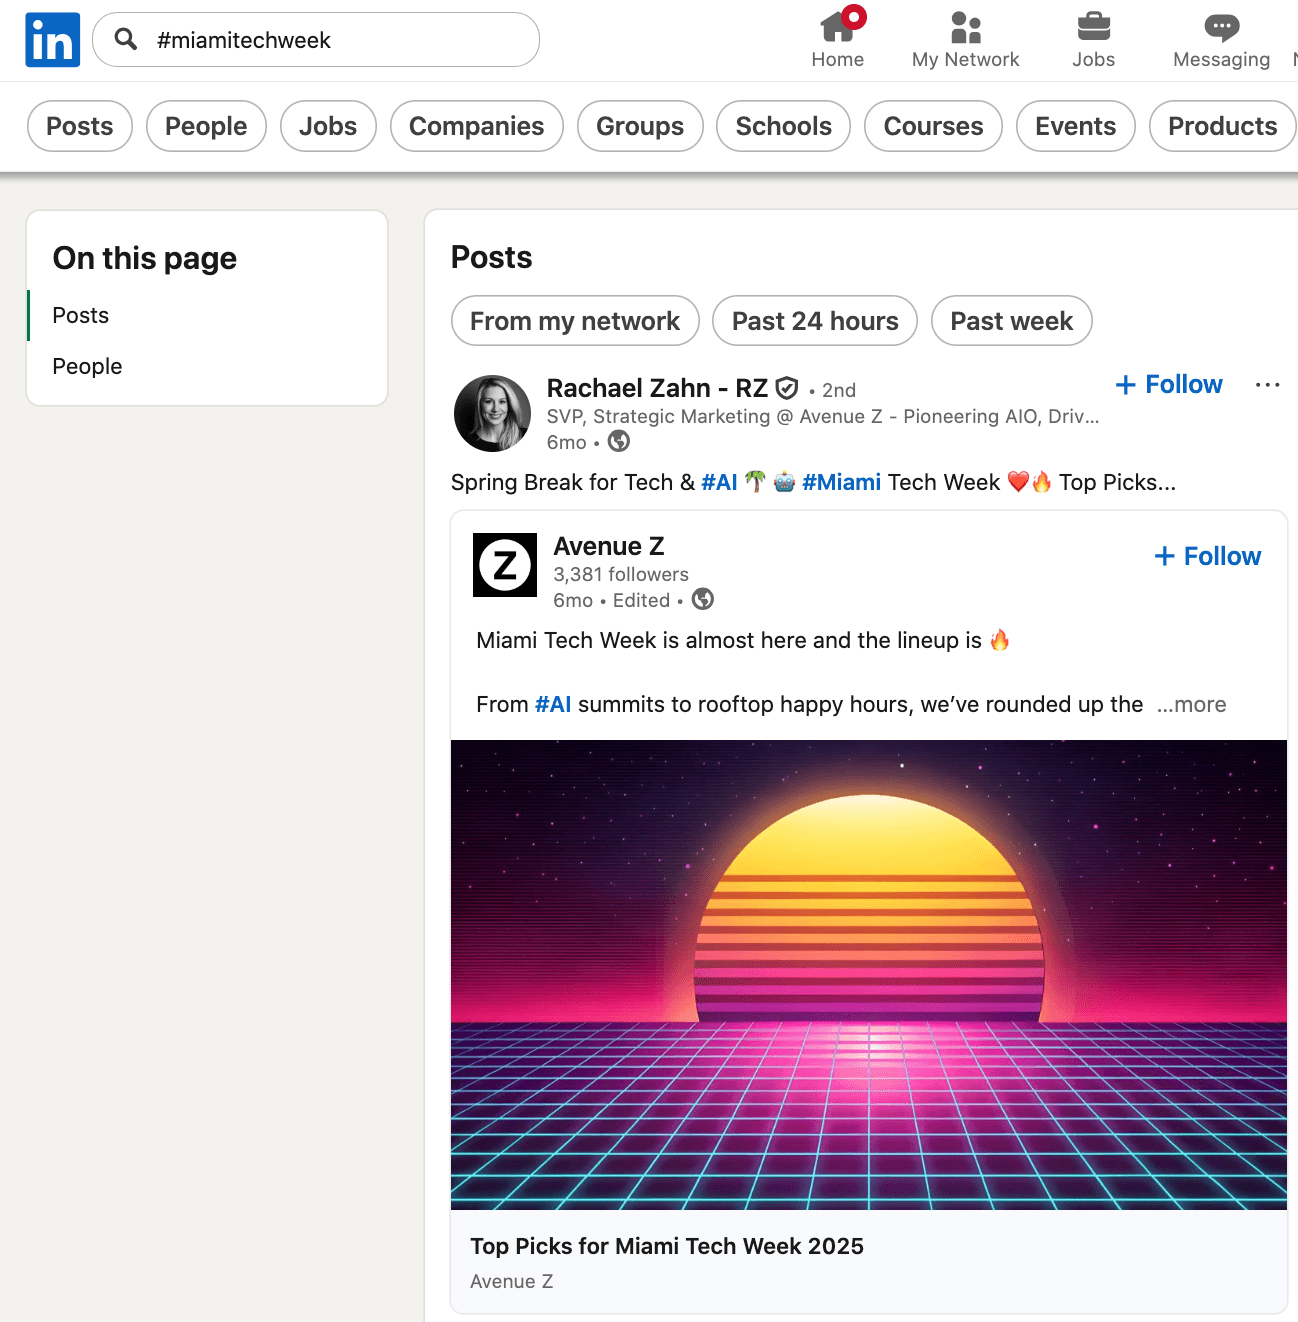Viewport: 1298px width, 1322px height.
Task: Open the Miami Tech Week sunset image
Action: click(x=868, y=974)
